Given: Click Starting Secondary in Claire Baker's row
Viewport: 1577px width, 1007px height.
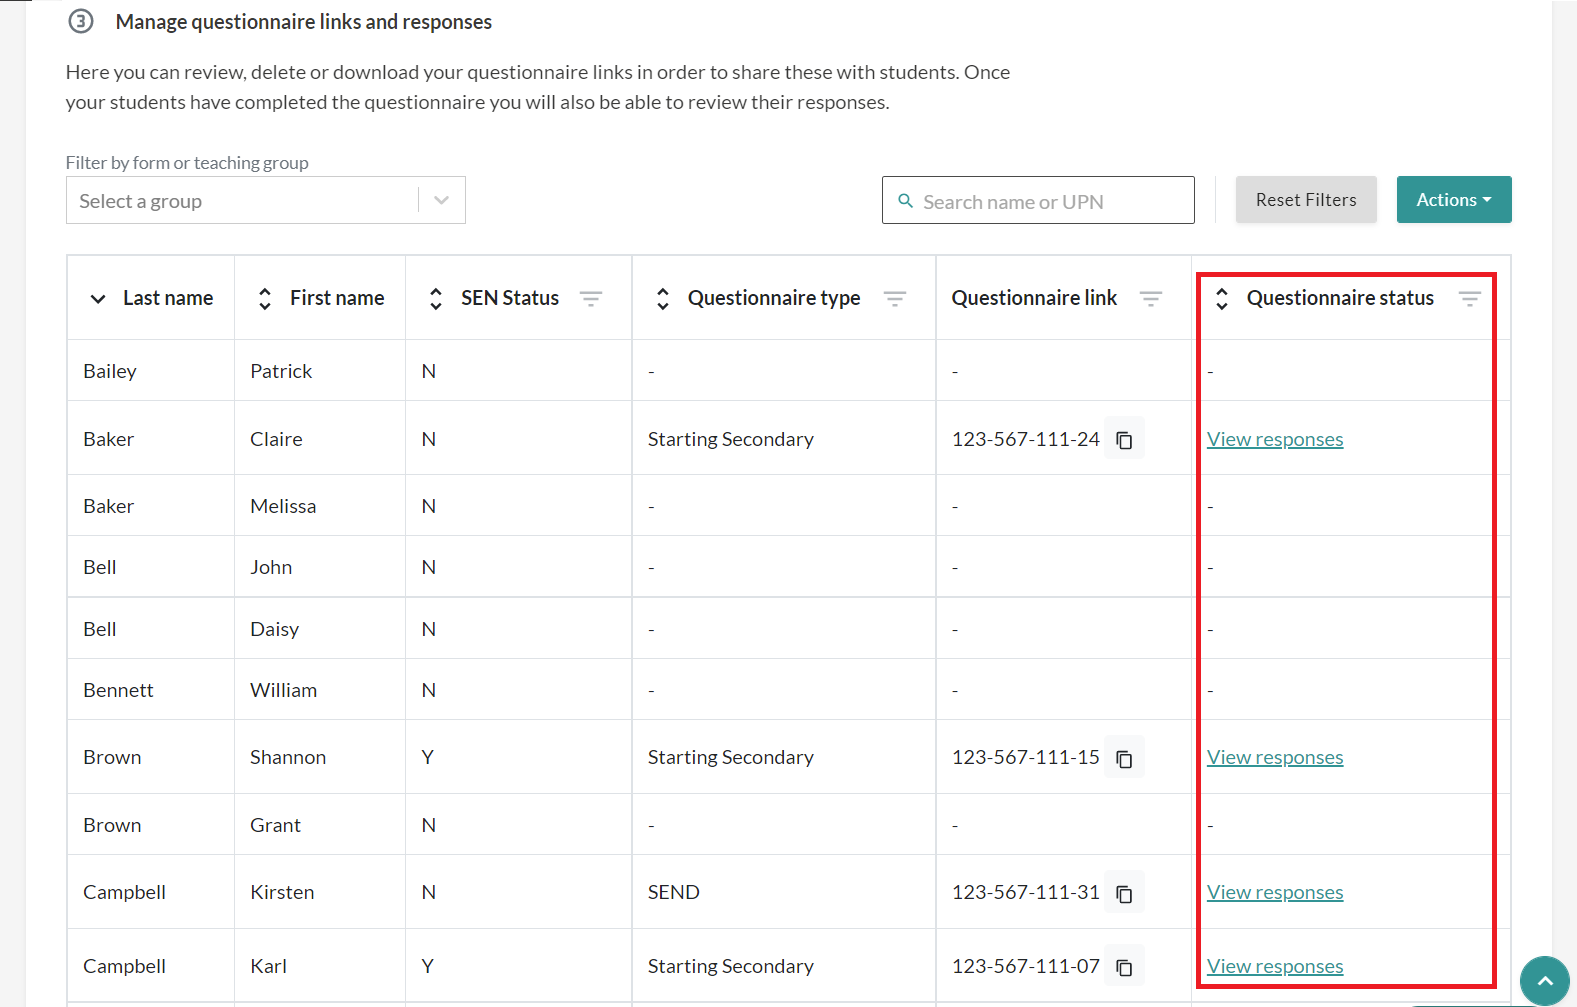Looking at the screenshot, I should (730, 439).
